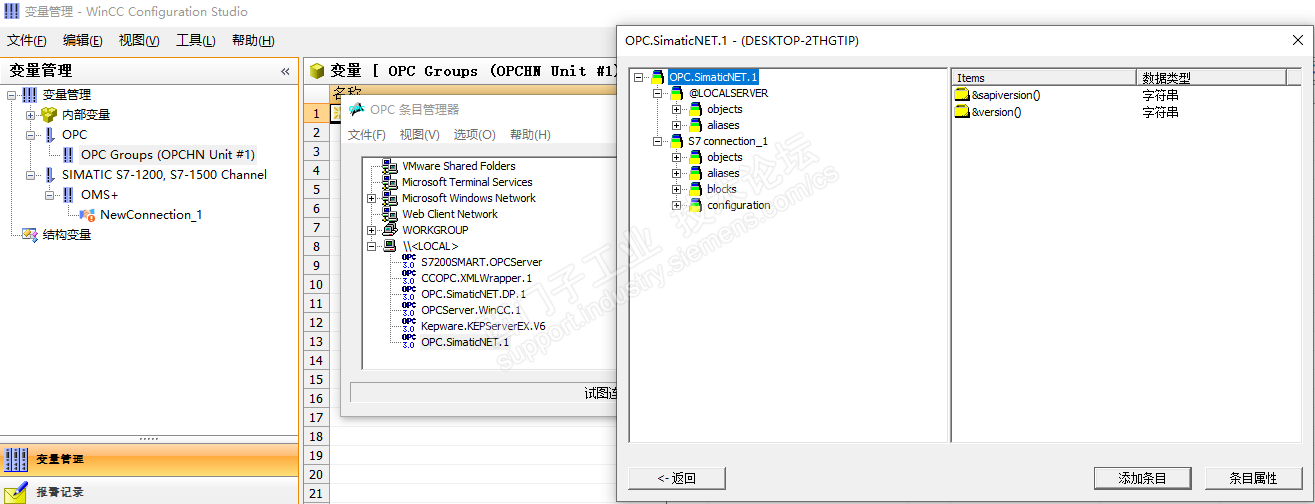1315x504 pixels.
Task: Click the 条目属性 button
Action: 1254,478
